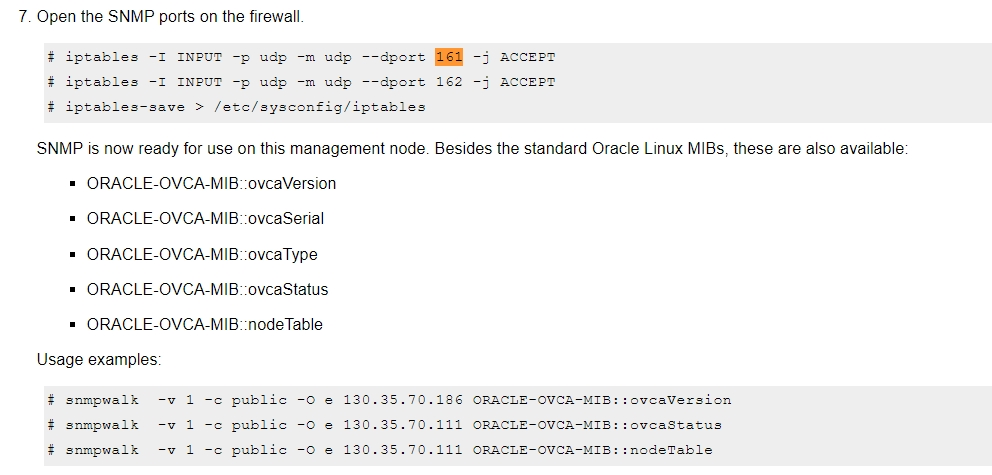Click the 162 port number in second command
Image resolution: width=992 pixels, height=475 pixels.
coord(449,82)
